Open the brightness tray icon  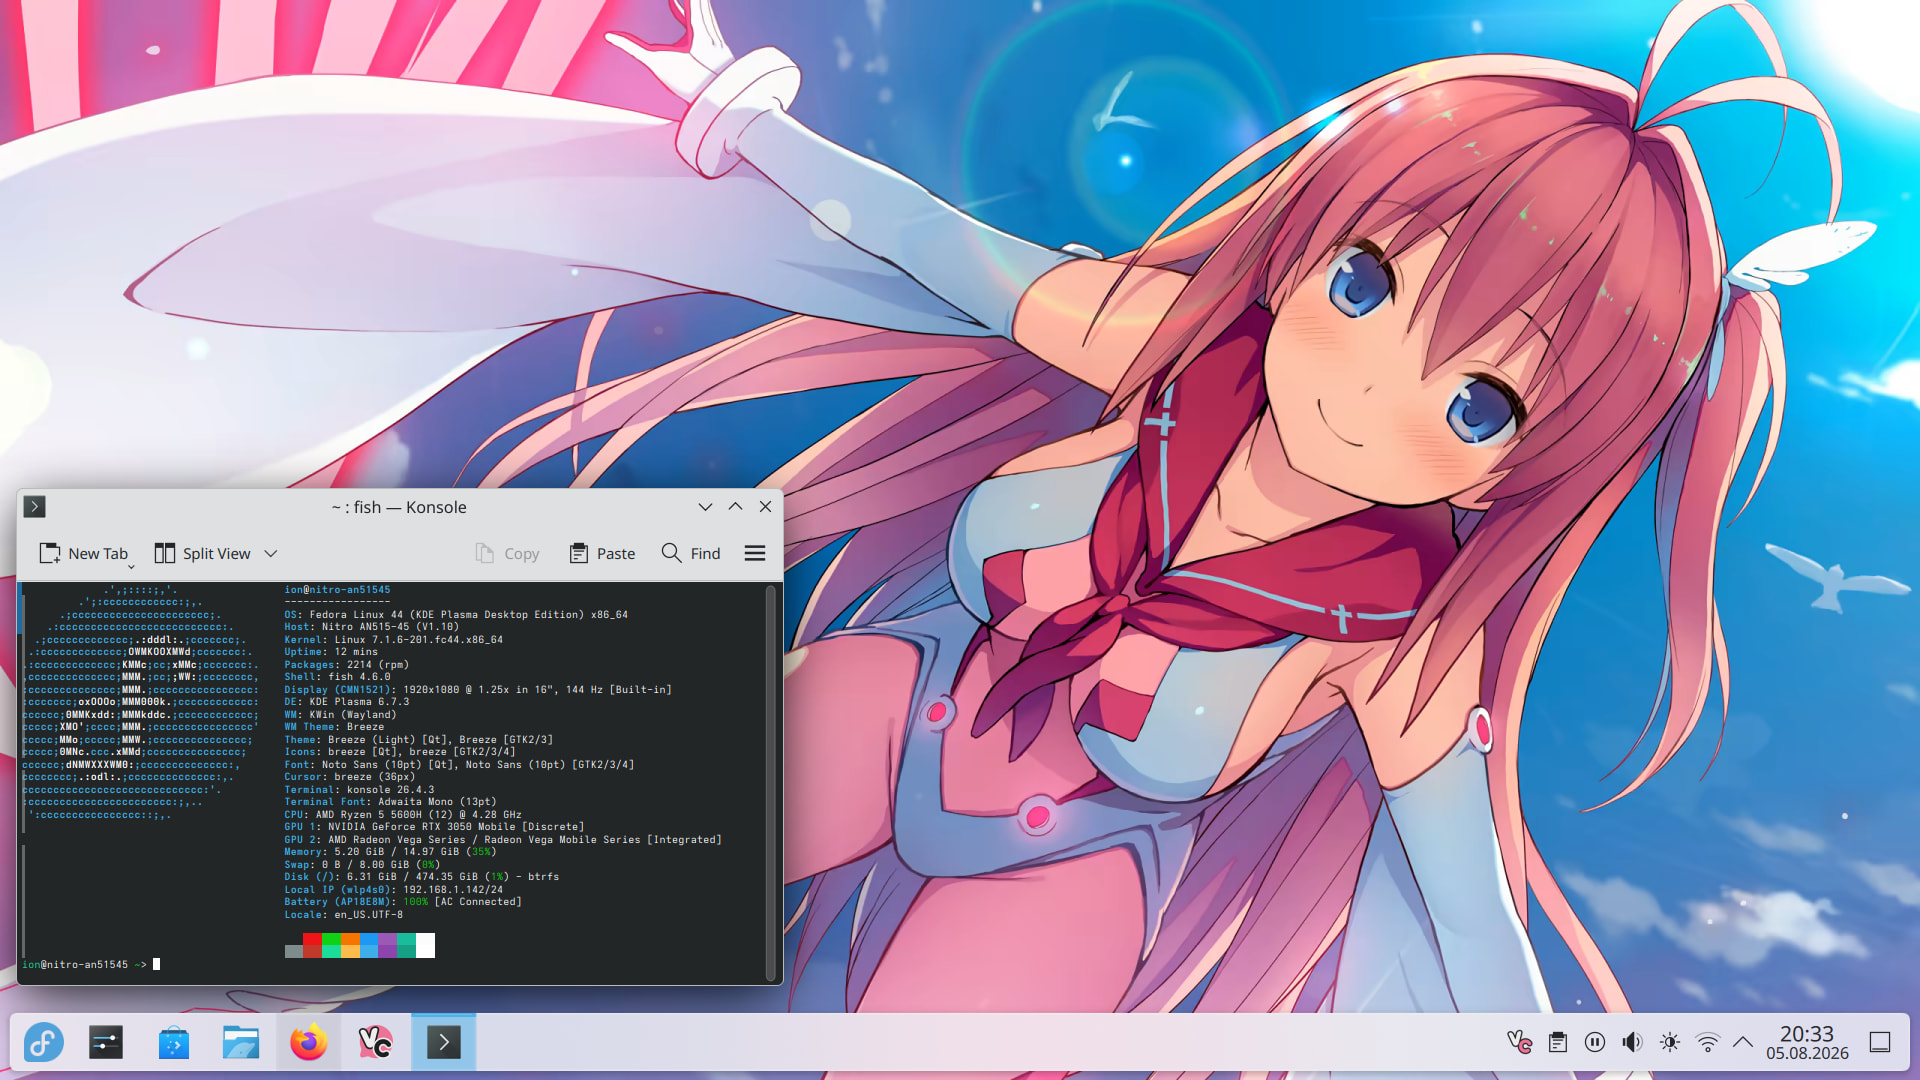point(1670,1043)
